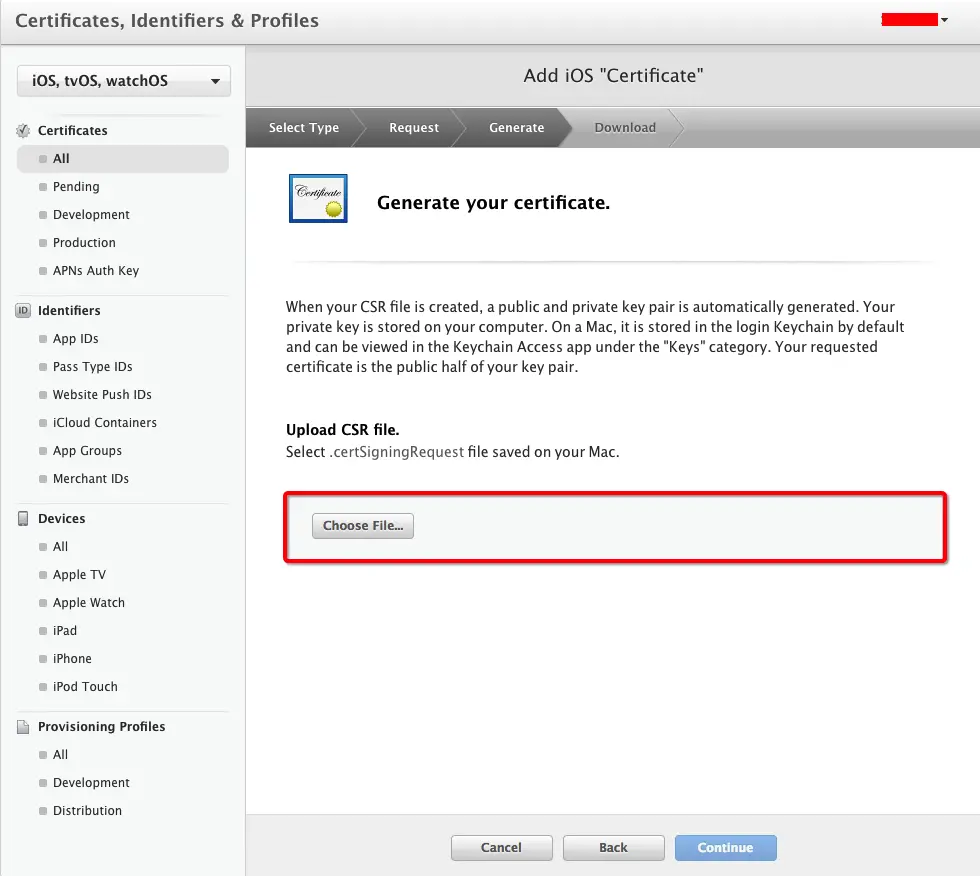Go to the Request step
This screenshot has width=980, height=876.
[414, 127]
